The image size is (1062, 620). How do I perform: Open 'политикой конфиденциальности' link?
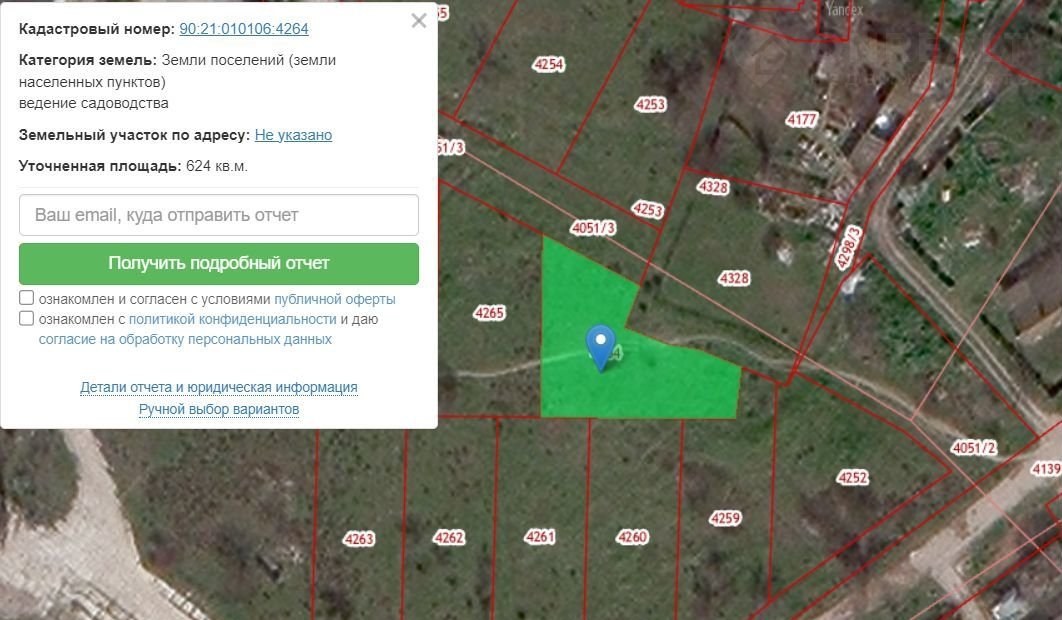(x=232, y=319)
